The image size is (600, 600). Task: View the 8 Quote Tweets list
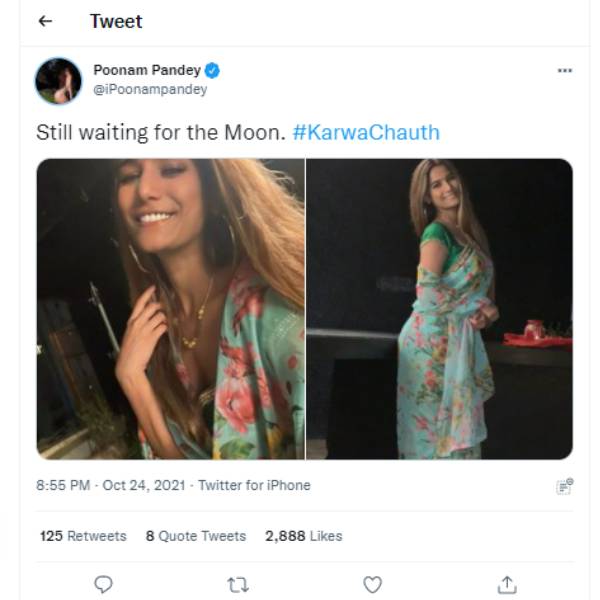195,536
